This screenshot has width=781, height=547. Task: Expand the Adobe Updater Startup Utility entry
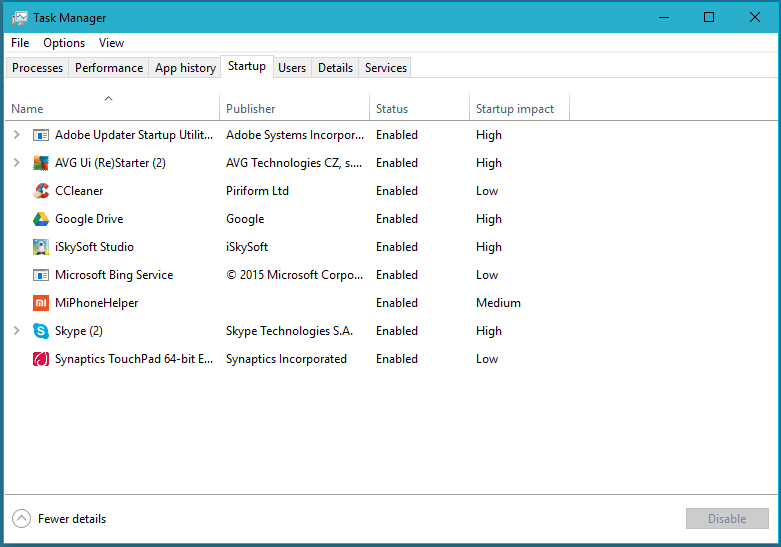click(16, 135)
